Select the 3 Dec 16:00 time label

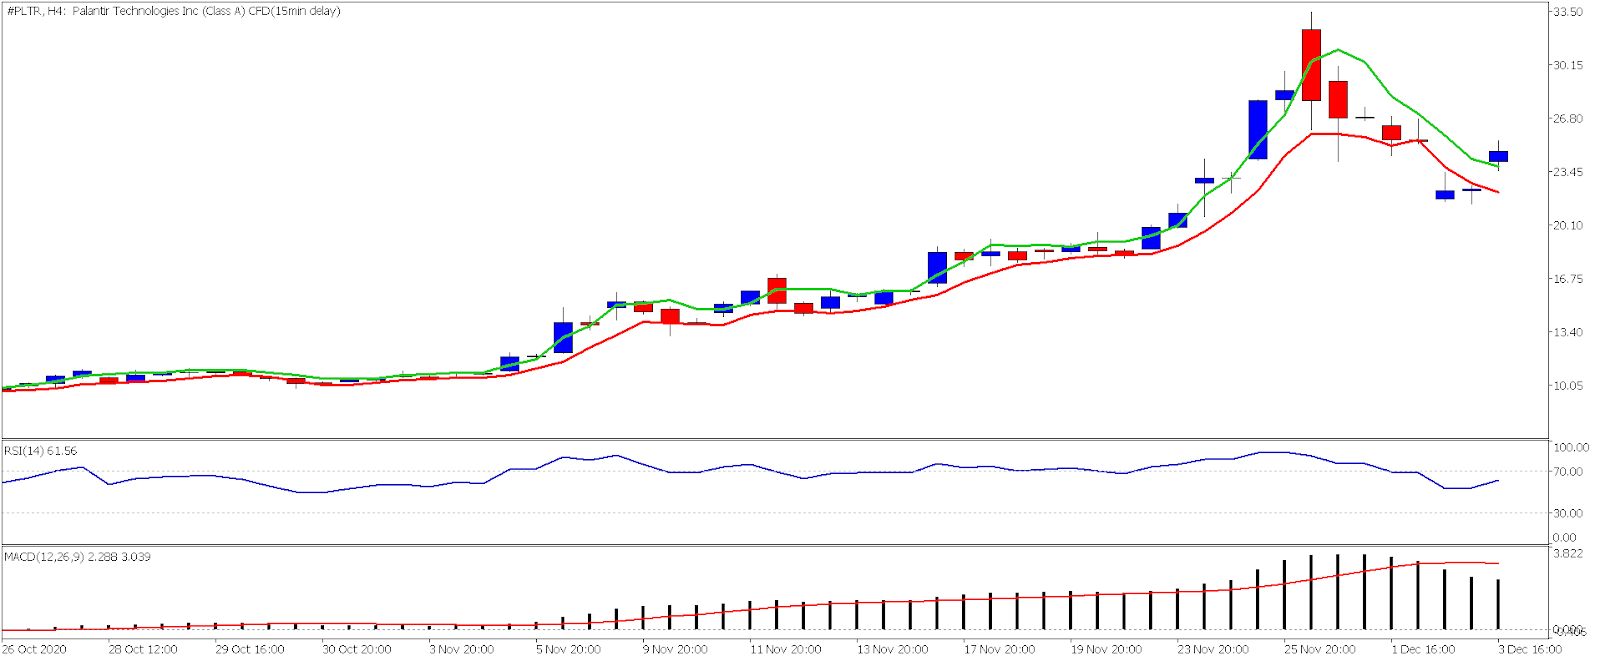click(1530, 649)
